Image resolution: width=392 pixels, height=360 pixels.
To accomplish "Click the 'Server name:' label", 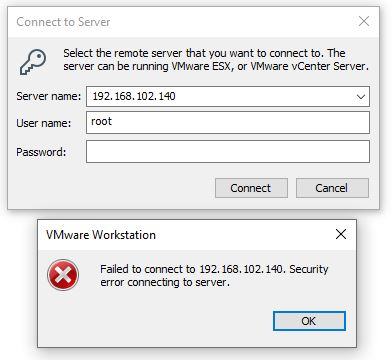I will [49, 96].
